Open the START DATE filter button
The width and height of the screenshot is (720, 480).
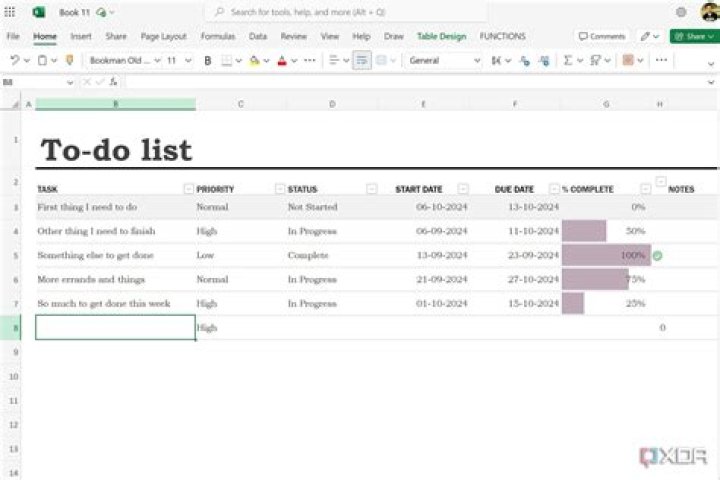[x=463, y=189]
